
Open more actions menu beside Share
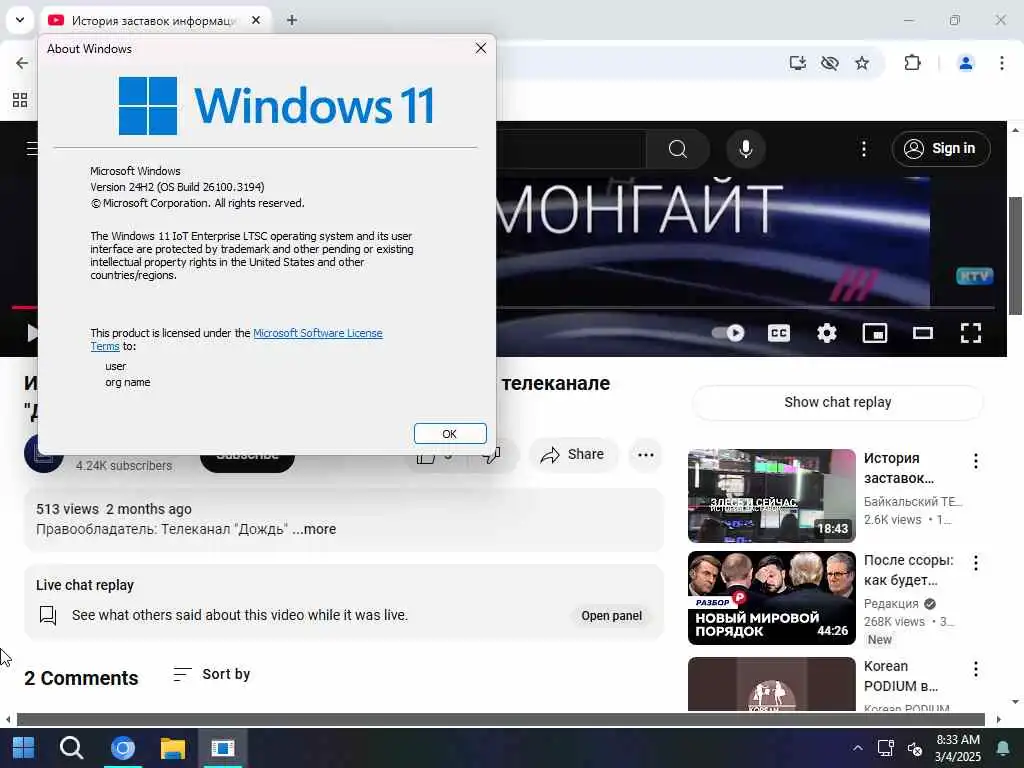(x=646, y=455)
